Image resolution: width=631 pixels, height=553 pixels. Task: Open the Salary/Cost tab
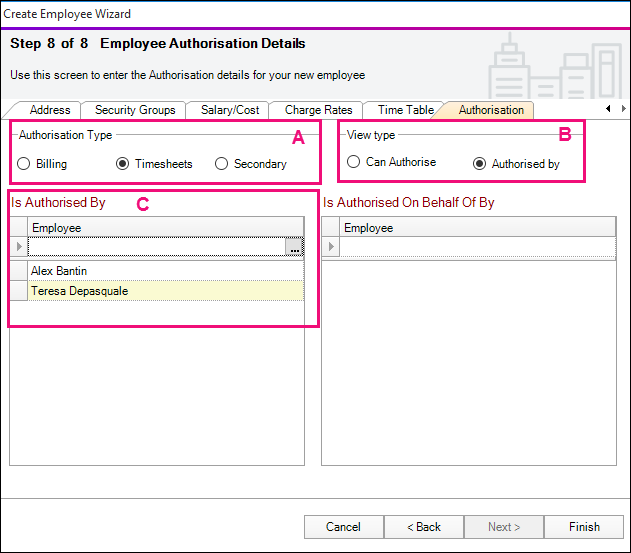(x=229, y=110)
